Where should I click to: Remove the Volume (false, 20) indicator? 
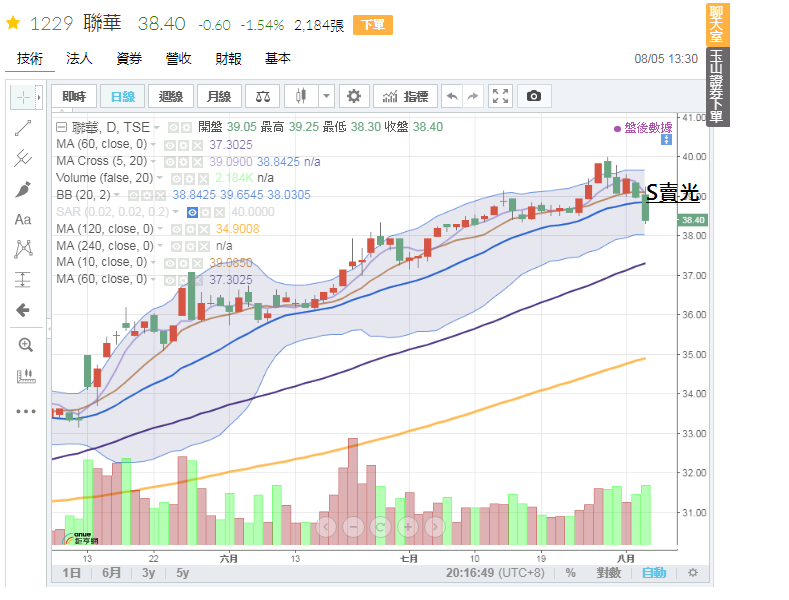[203, 179]
